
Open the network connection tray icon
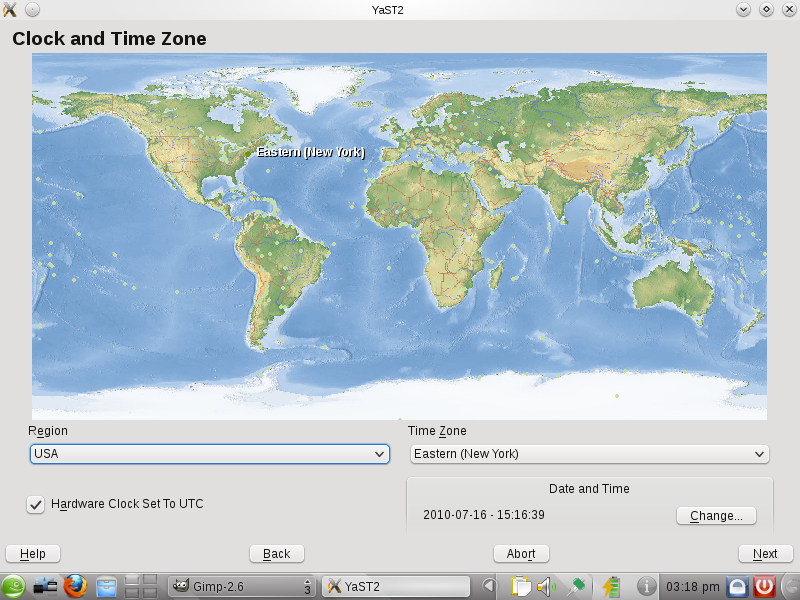pos(577,586)
